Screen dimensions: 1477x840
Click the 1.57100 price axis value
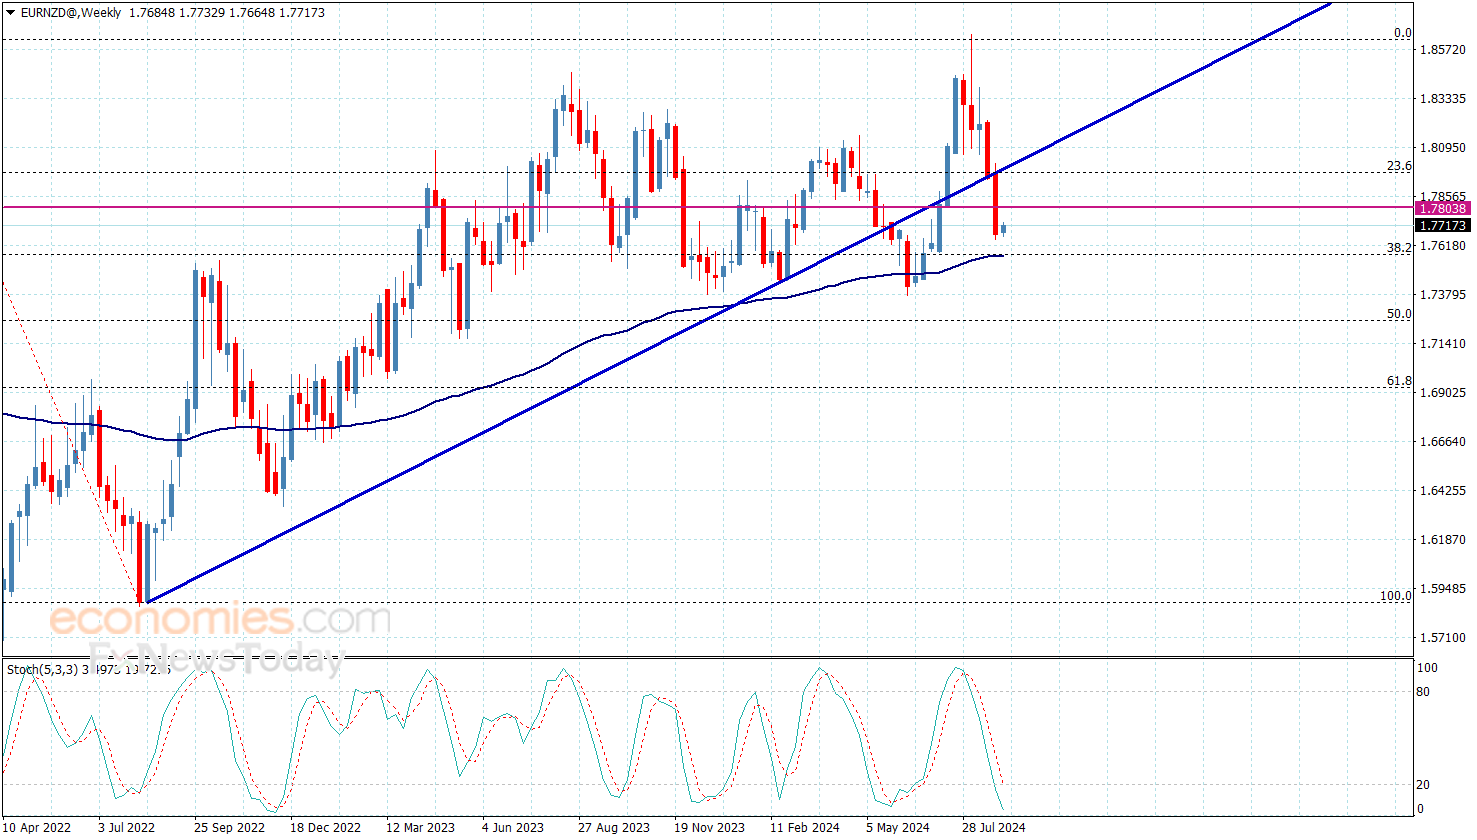(1443, 638)
